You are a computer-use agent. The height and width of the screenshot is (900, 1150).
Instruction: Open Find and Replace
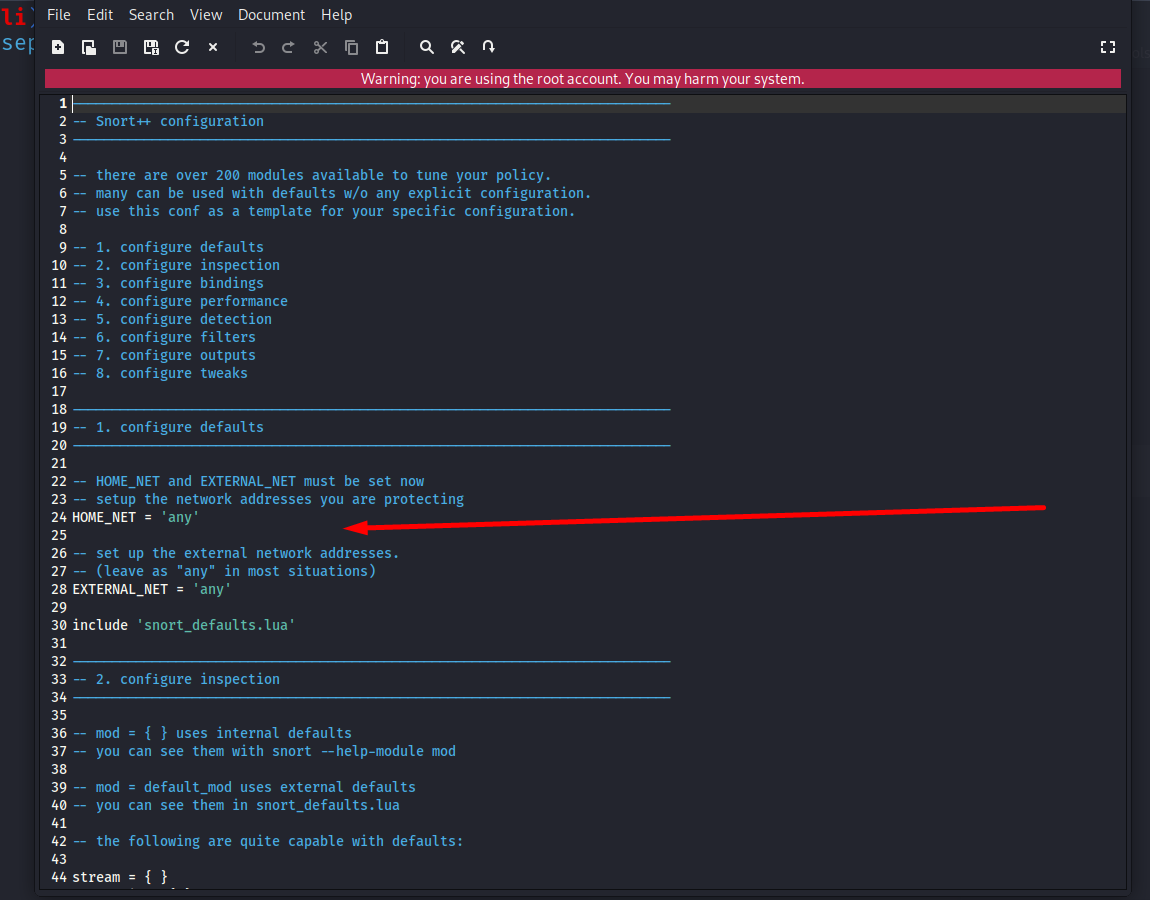(x=458, y=46)
